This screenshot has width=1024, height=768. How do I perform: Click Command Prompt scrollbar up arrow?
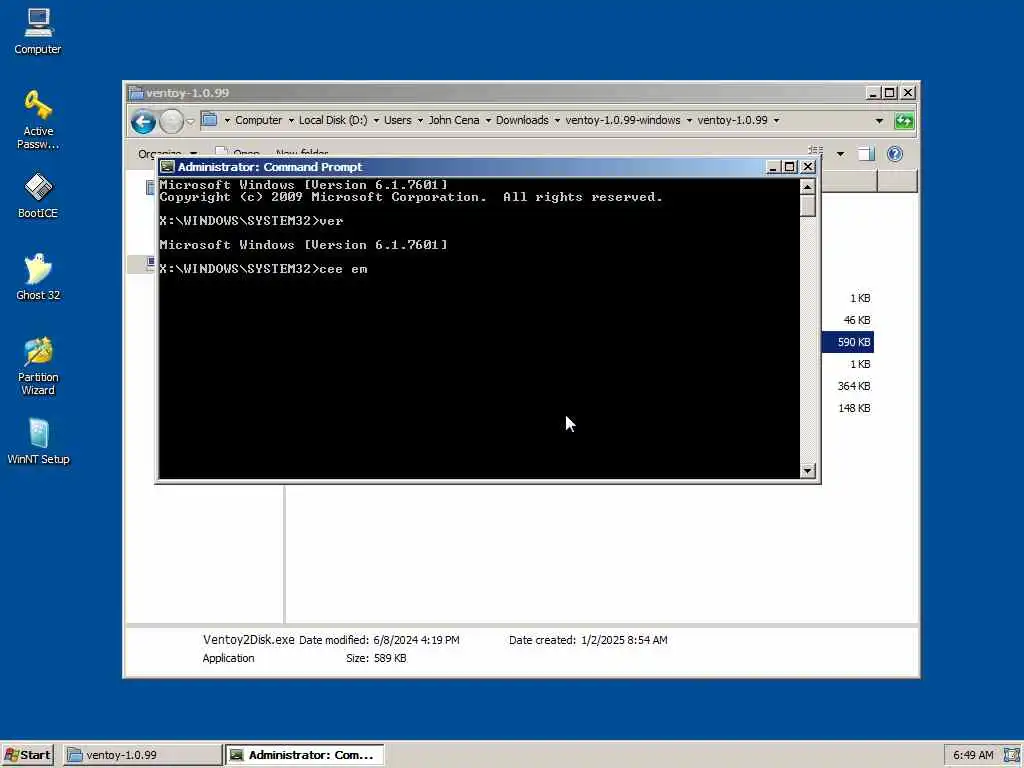click(x=808, y=187)
